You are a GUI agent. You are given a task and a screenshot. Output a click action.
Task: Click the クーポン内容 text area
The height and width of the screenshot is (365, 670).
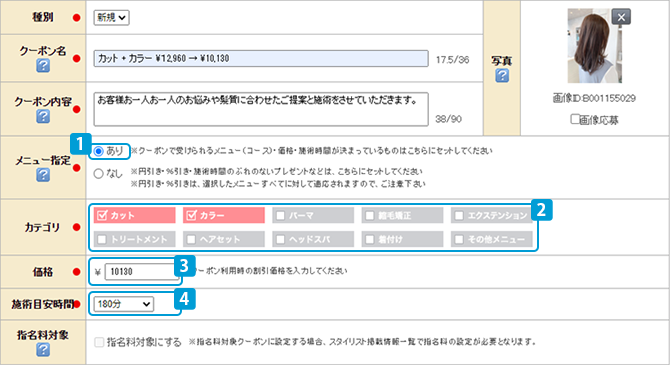pyautogui.click(x=261, y=109)
